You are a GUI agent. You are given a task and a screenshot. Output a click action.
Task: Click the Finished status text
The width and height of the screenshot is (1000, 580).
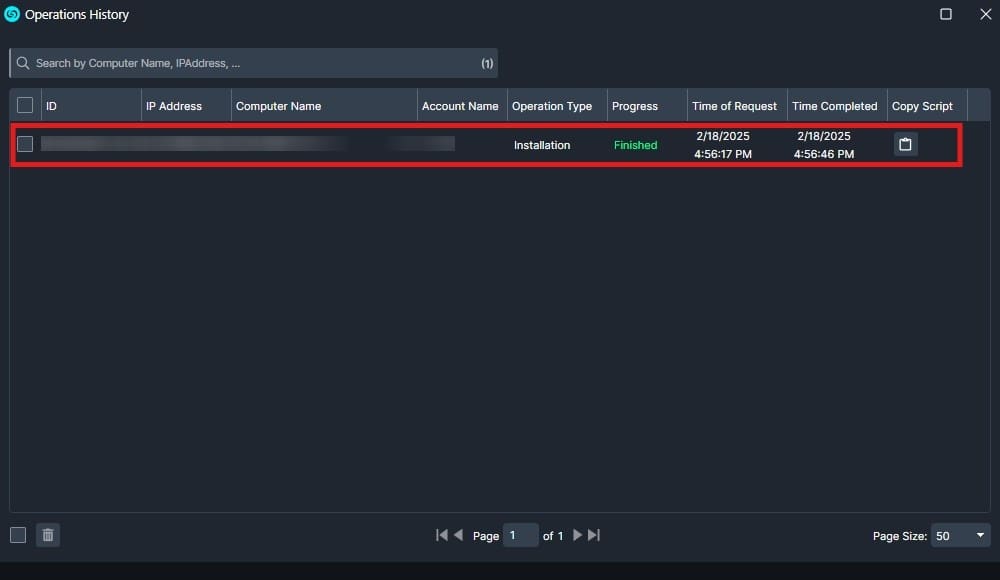[635, 145]
